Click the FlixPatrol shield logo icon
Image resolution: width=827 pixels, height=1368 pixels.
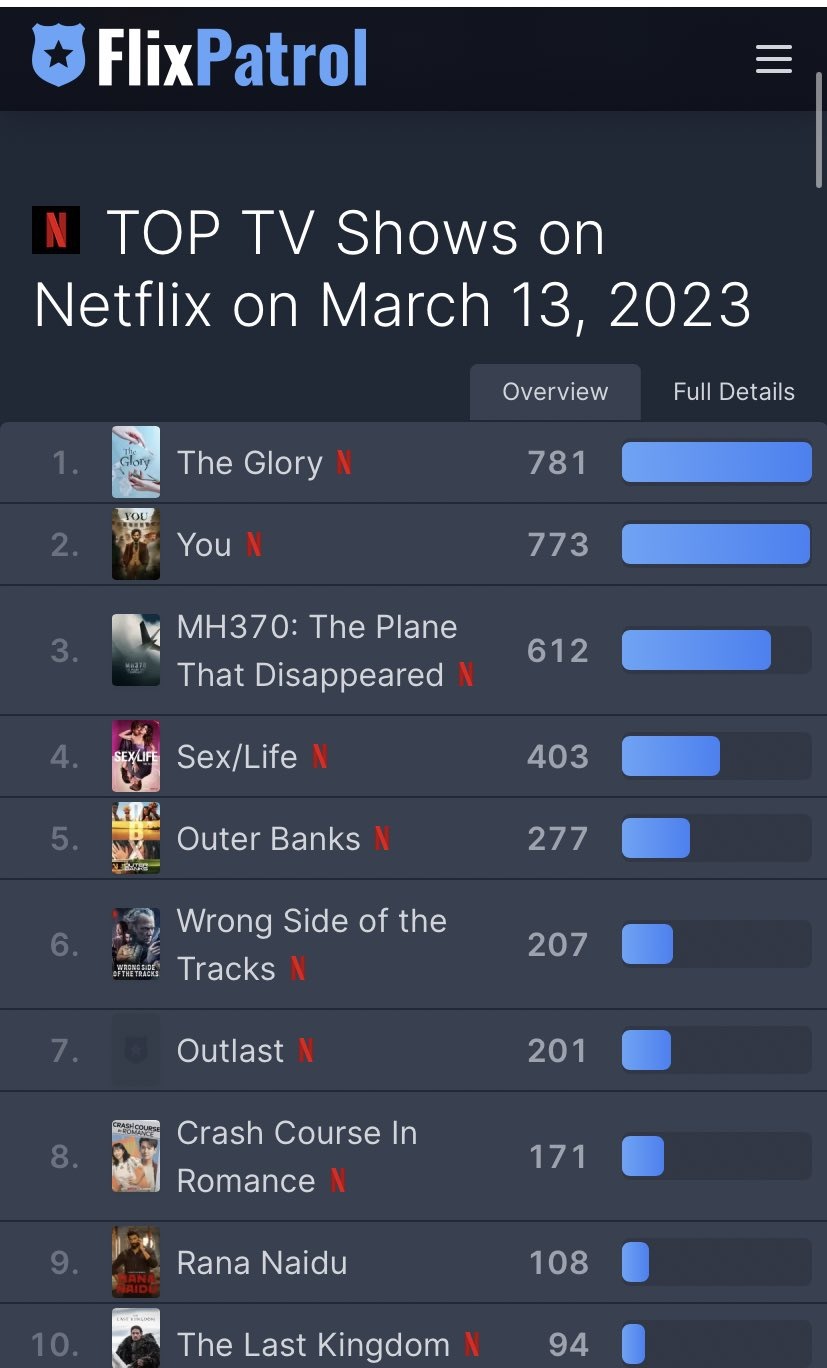click(x=58, y=55)
